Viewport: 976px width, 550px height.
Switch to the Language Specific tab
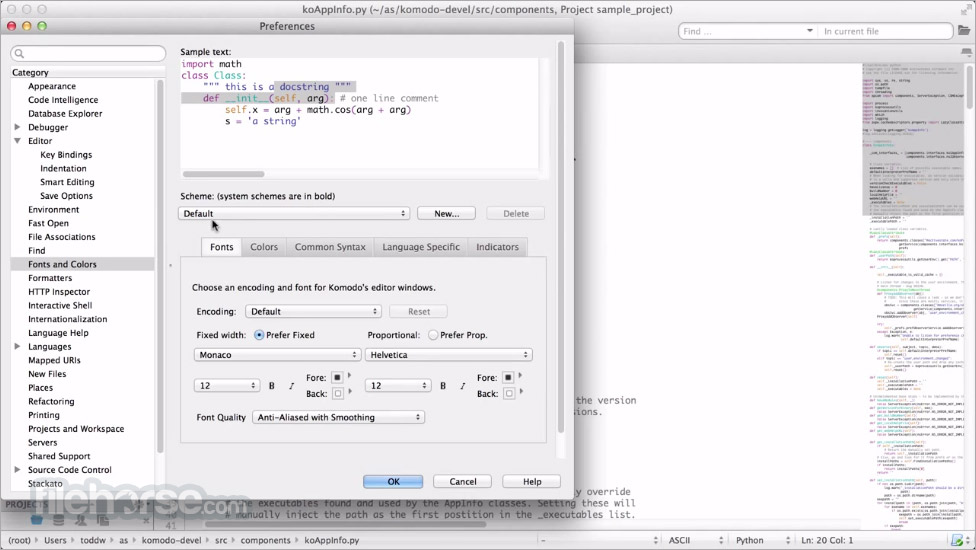[x=421, y=247]
